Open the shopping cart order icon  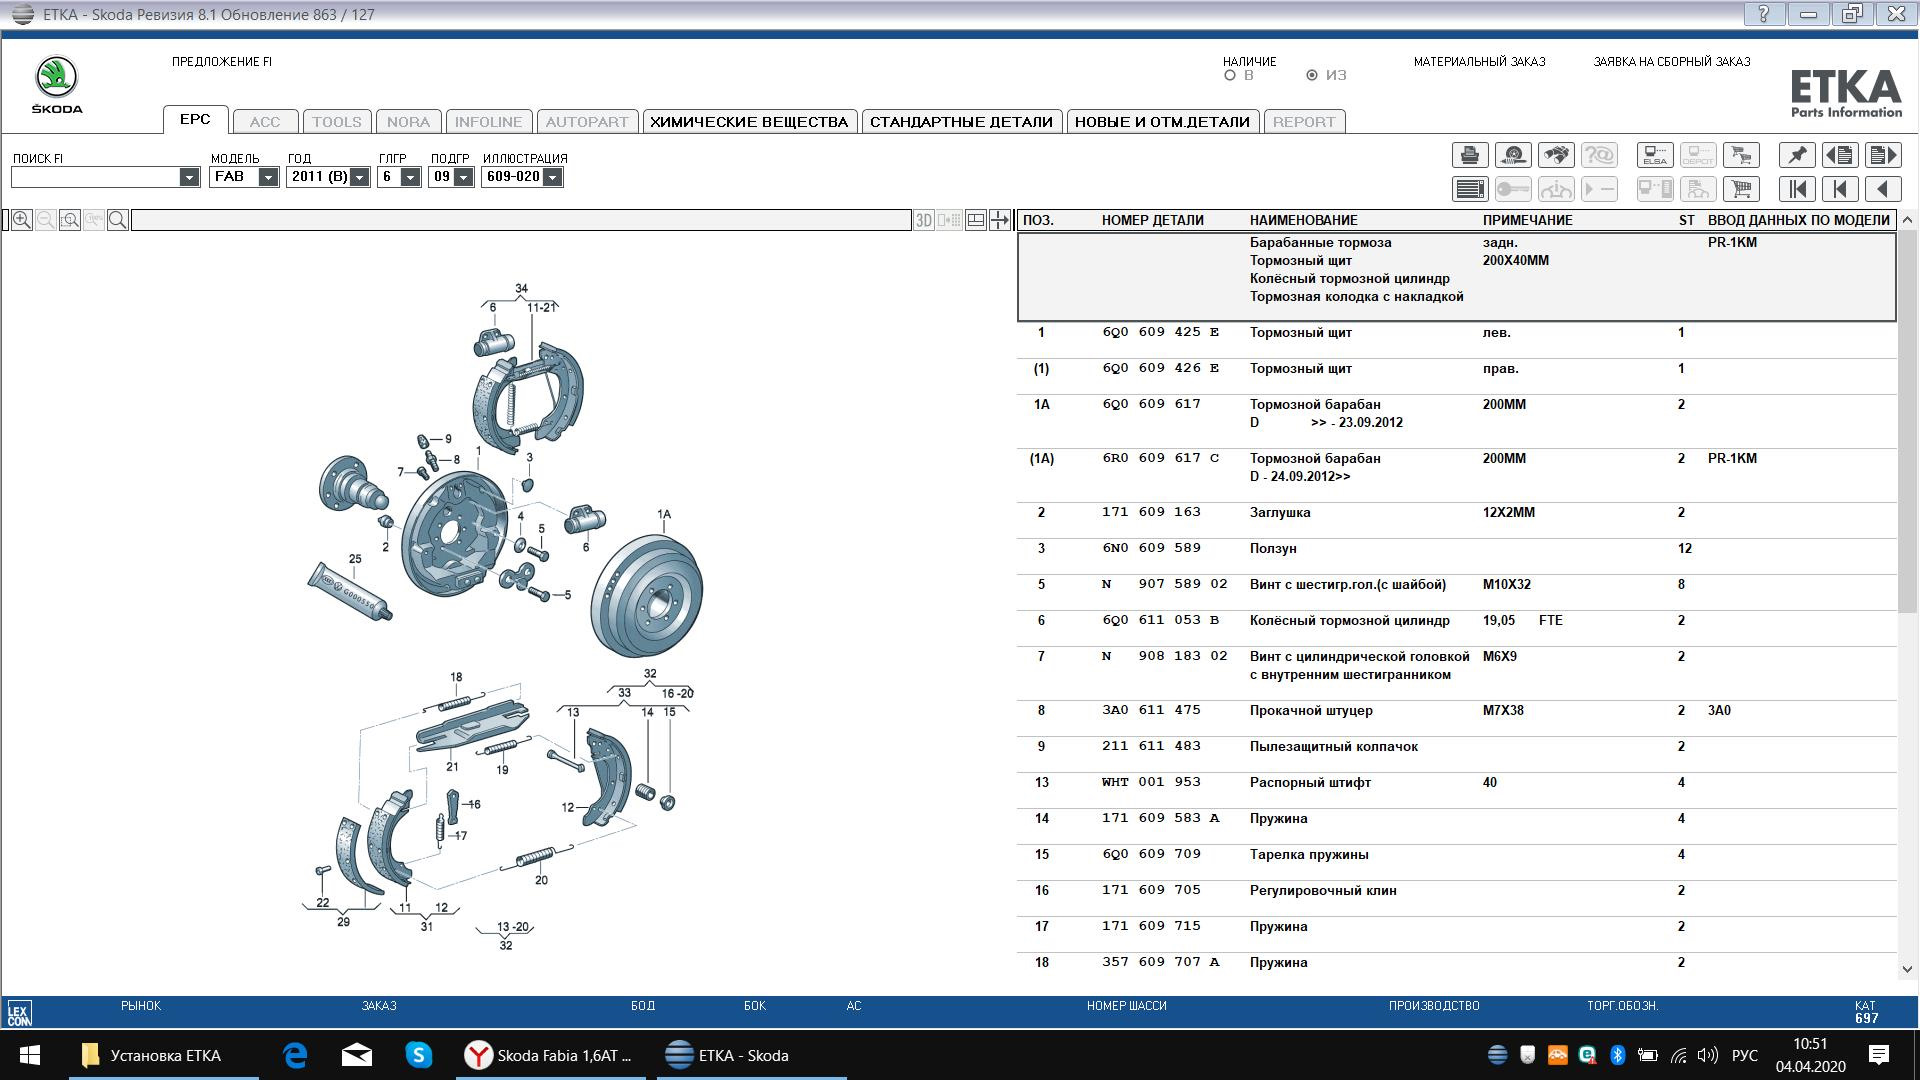click(x=1741, y=189)
